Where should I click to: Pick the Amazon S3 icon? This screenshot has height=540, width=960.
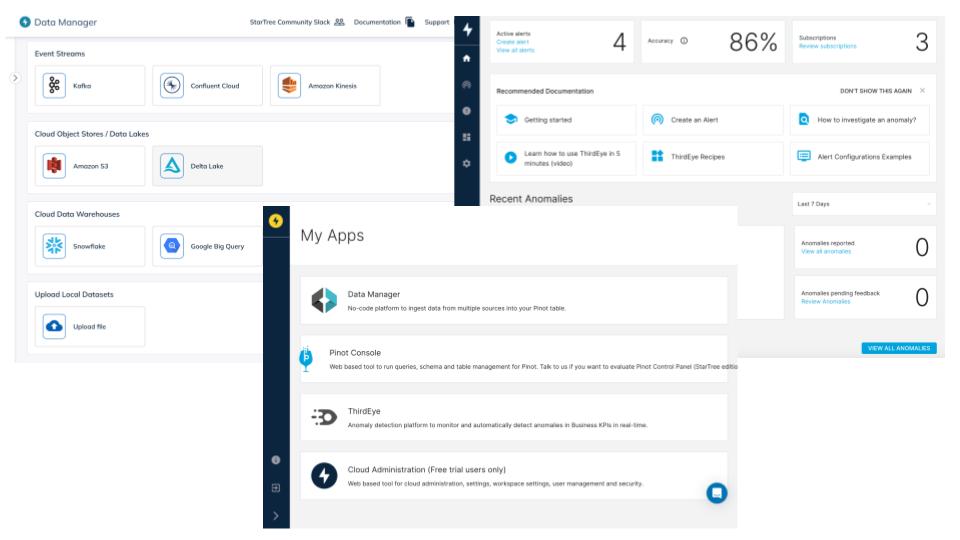[x=54, y=166]
